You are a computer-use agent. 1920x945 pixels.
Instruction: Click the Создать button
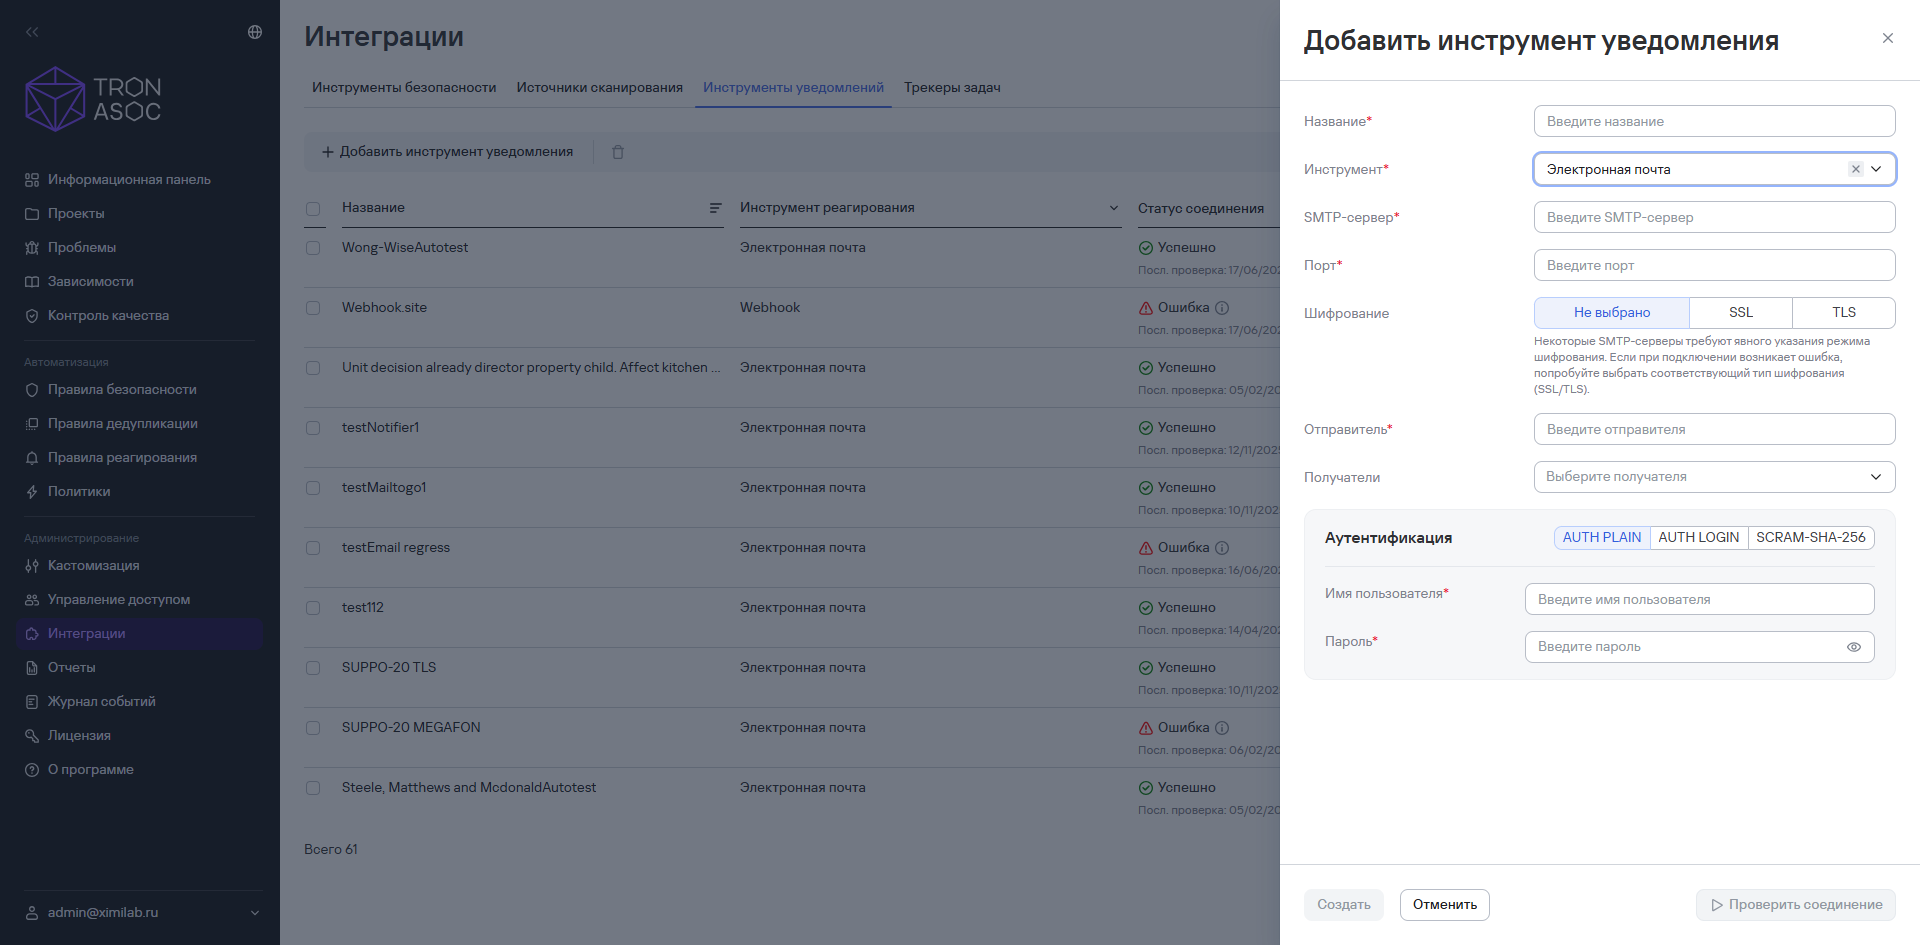[x=1344, y=905]
